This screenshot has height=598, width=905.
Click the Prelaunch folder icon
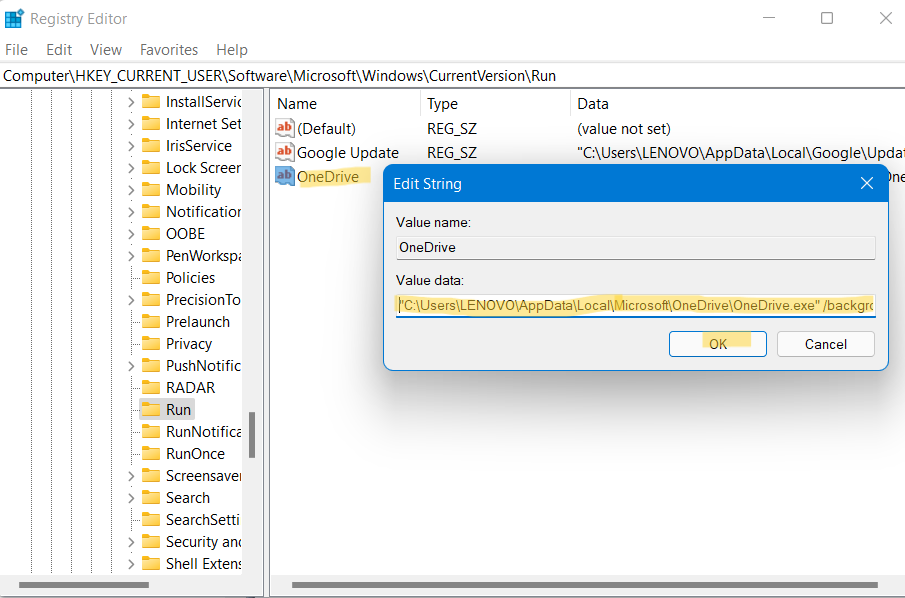pyautogui.click(x=151, y=322)
